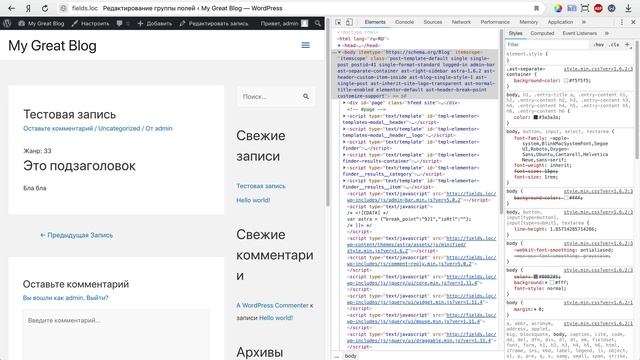
Task: Click the "Uncategorized" category link
Action: 119,128
